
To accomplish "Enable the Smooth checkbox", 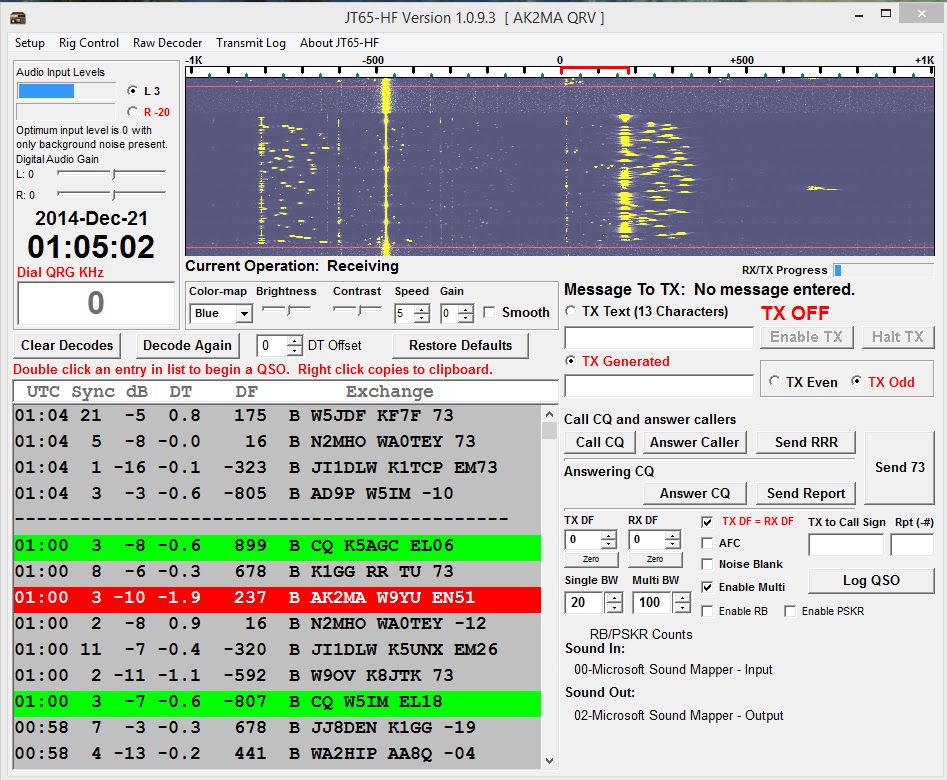I will pos(489,312).
